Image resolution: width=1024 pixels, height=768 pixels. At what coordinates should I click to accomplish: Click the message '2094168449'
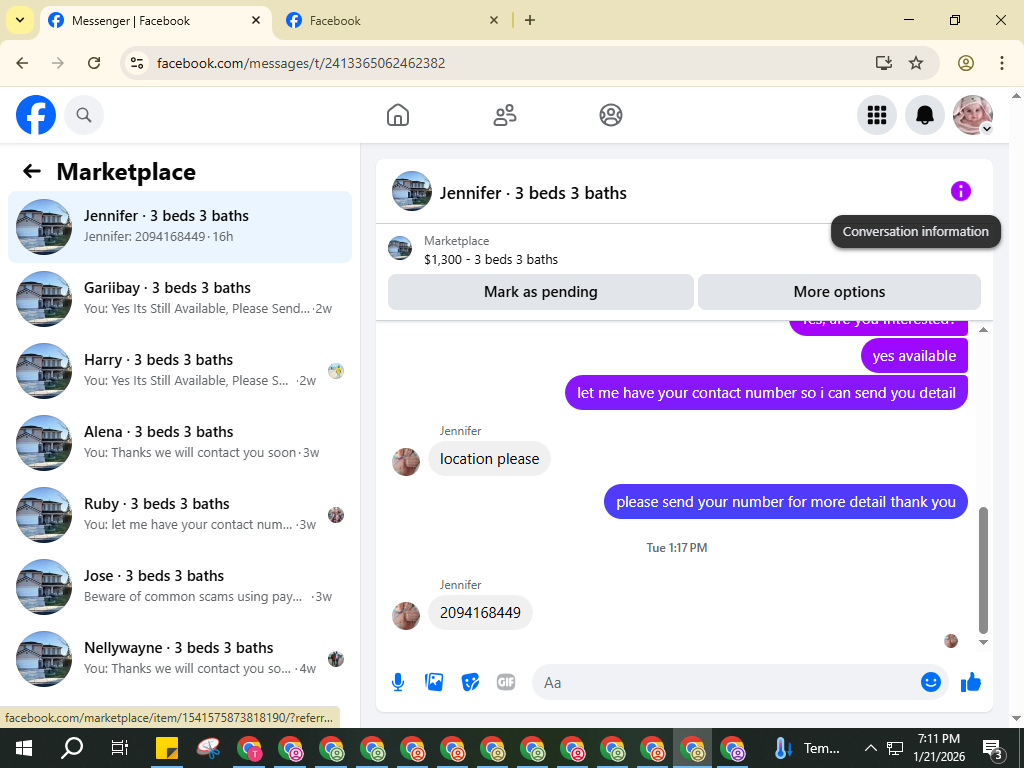click(x=480, y=613)
